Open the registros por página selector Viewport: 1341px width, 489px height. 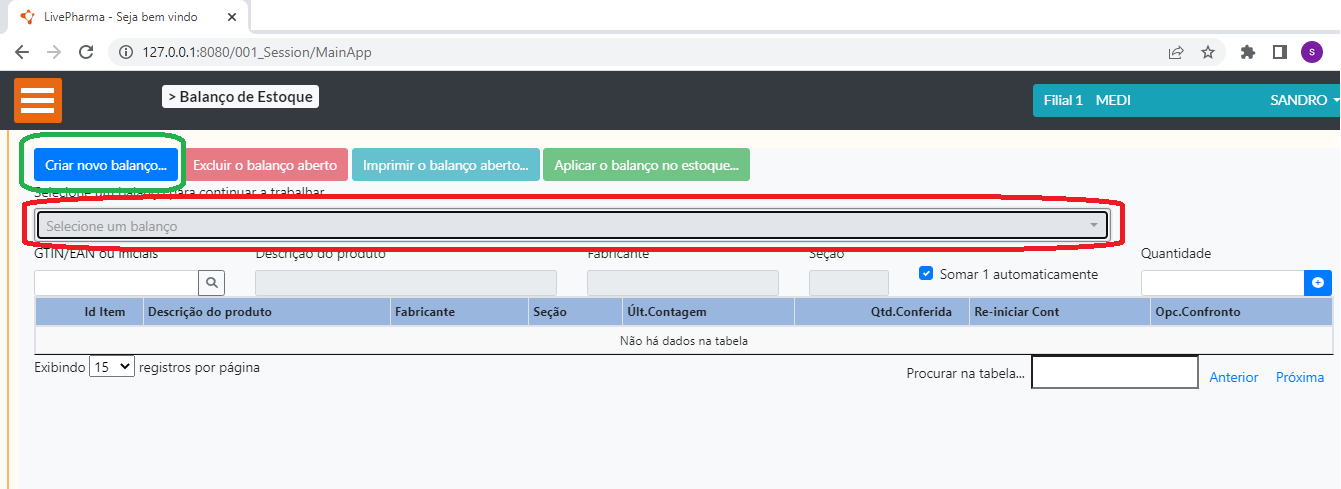pyautogui.click(x=111, y=367)
